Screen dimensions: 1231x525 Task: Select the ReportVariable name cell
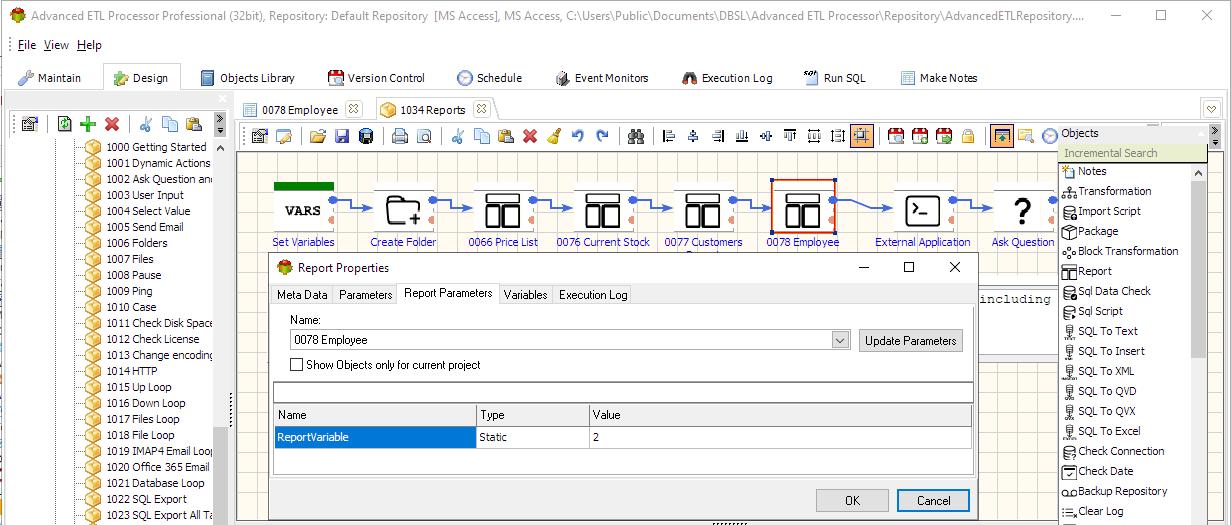coord(375,437)
